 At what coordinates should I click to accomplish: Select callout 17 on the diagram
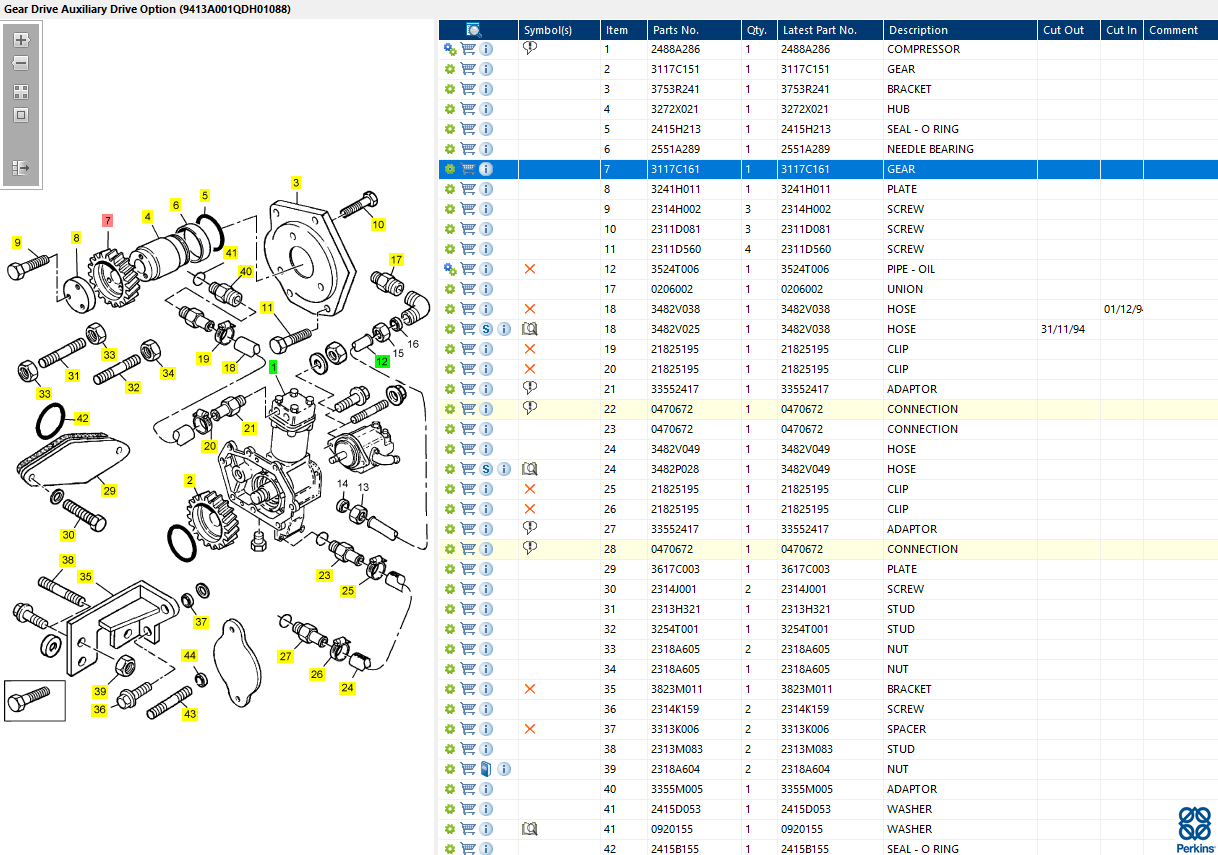click(396, 260)
